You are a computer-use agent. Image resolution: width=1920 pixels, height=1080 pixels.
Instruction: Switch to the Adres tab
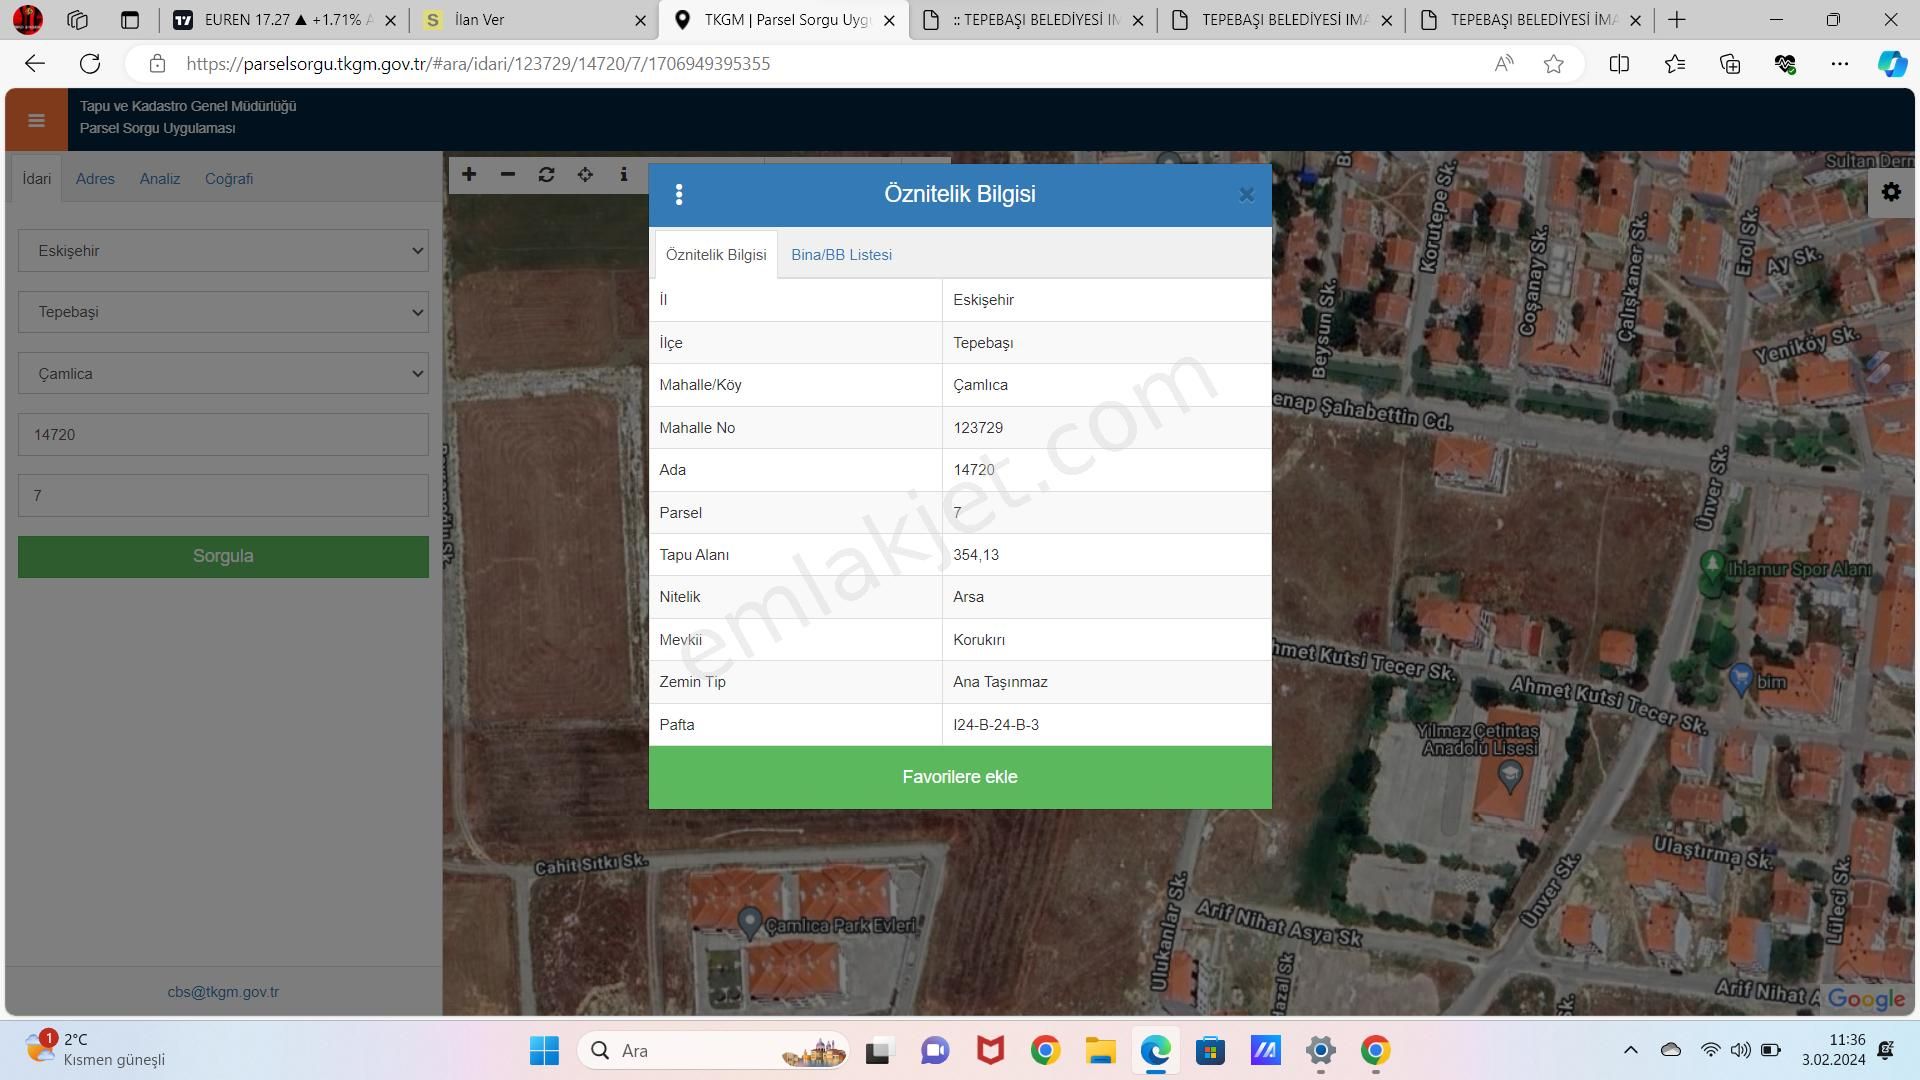pos(95,179)
